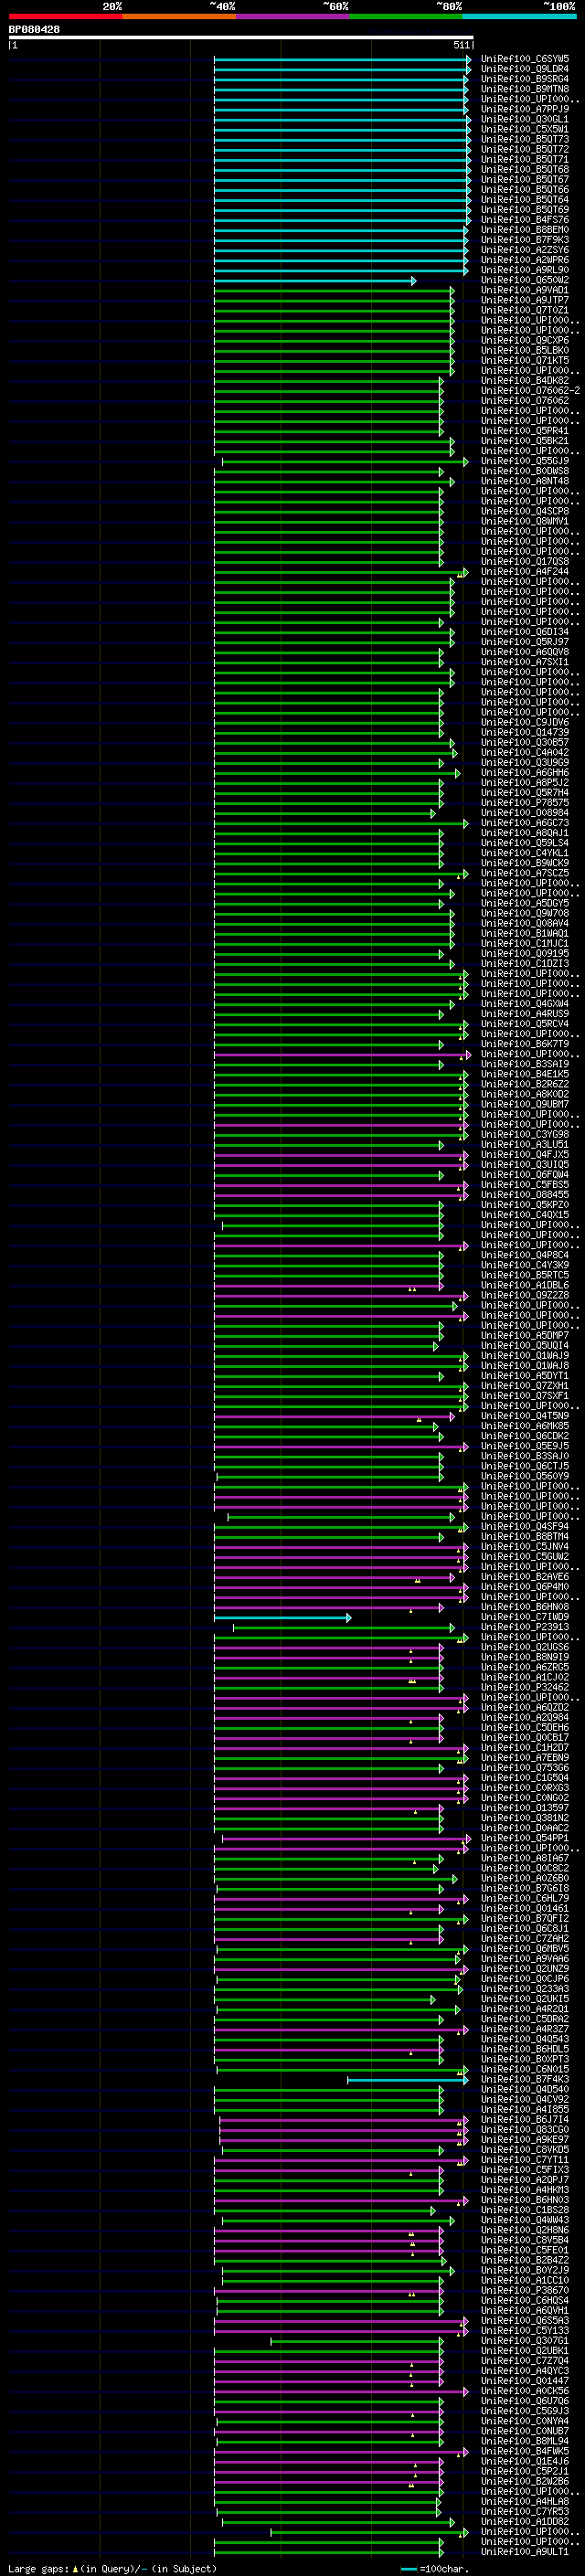Open hit UniRef100_B5QT72

coord(525,149)
